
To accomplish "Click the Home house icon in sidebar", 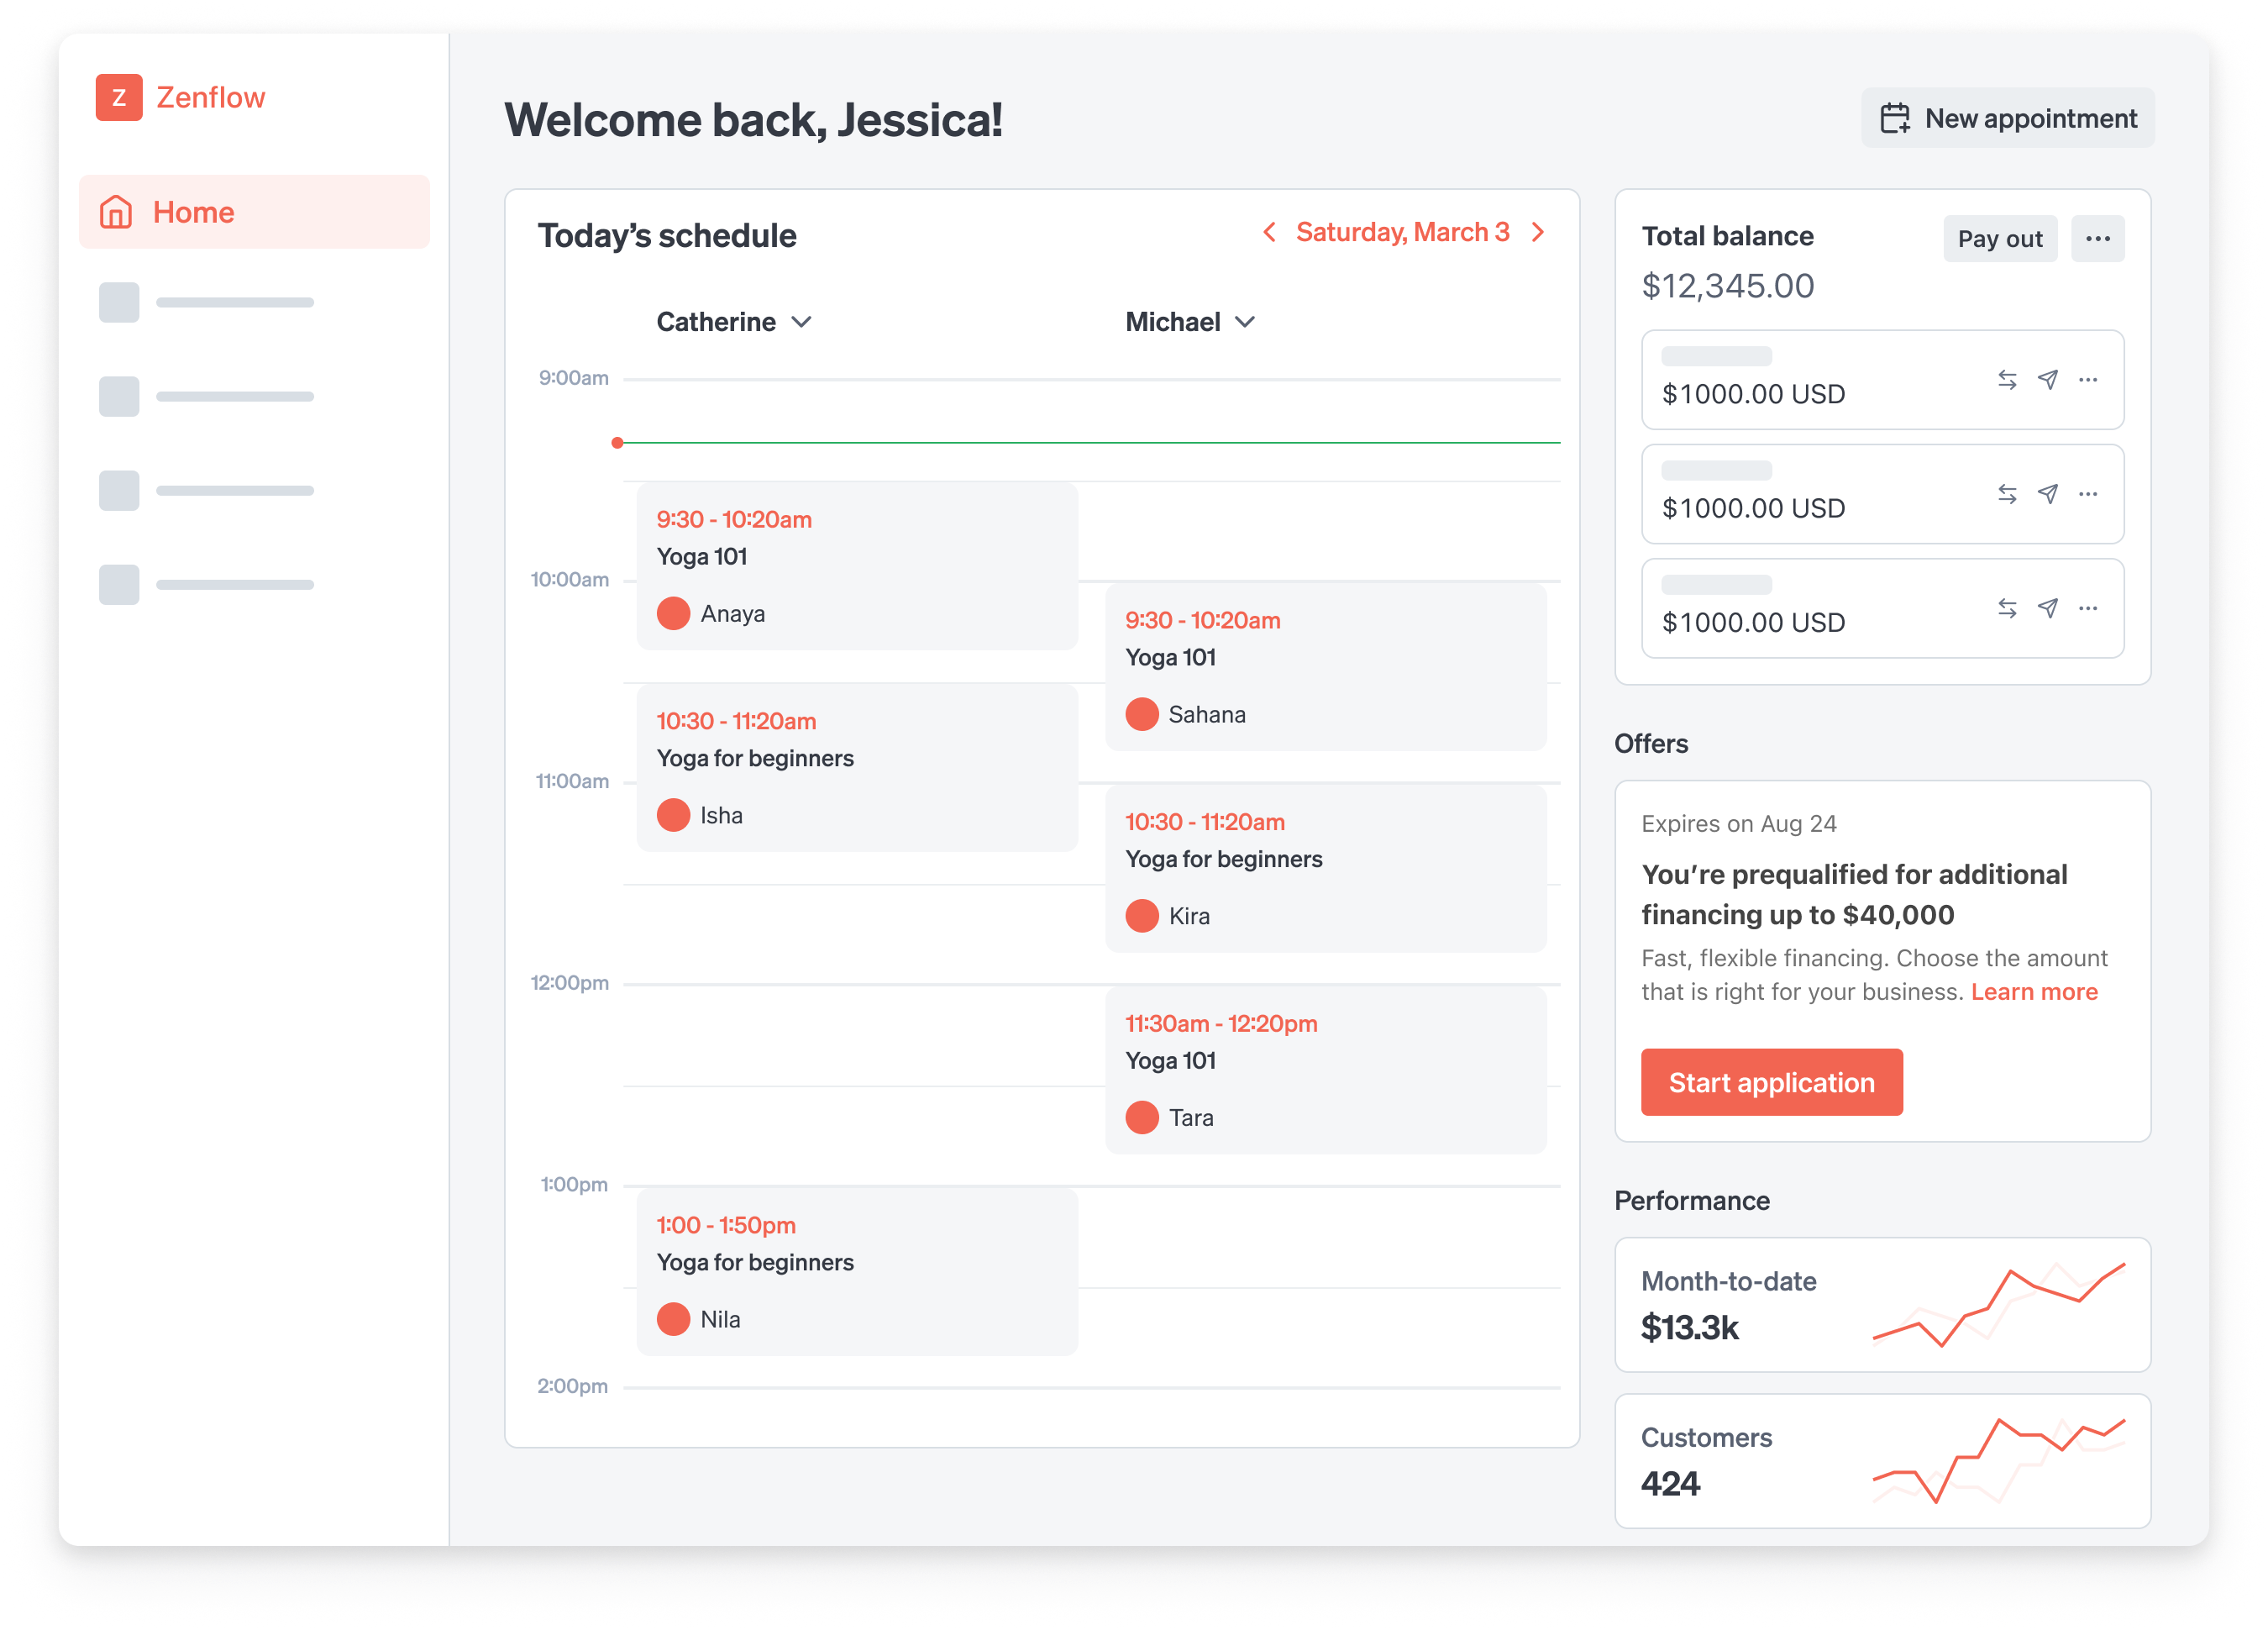I will coord(116,212).
